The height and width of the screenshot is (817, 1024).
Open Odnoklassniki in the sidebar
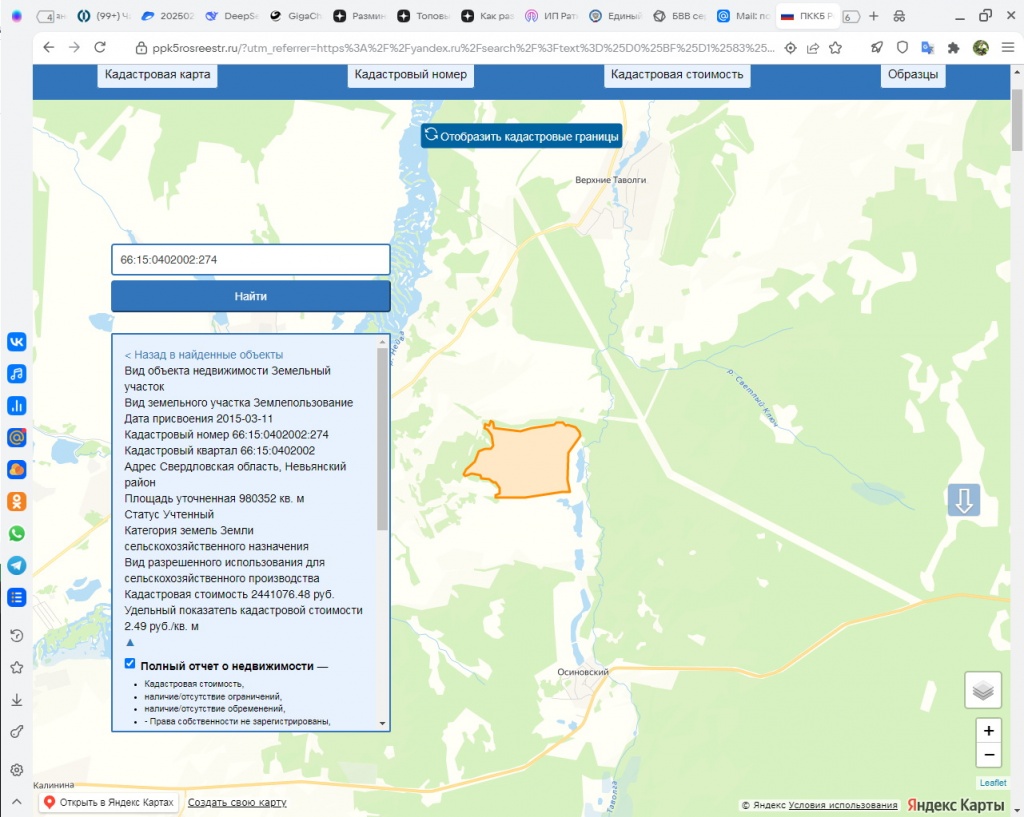tap(17, 501)
